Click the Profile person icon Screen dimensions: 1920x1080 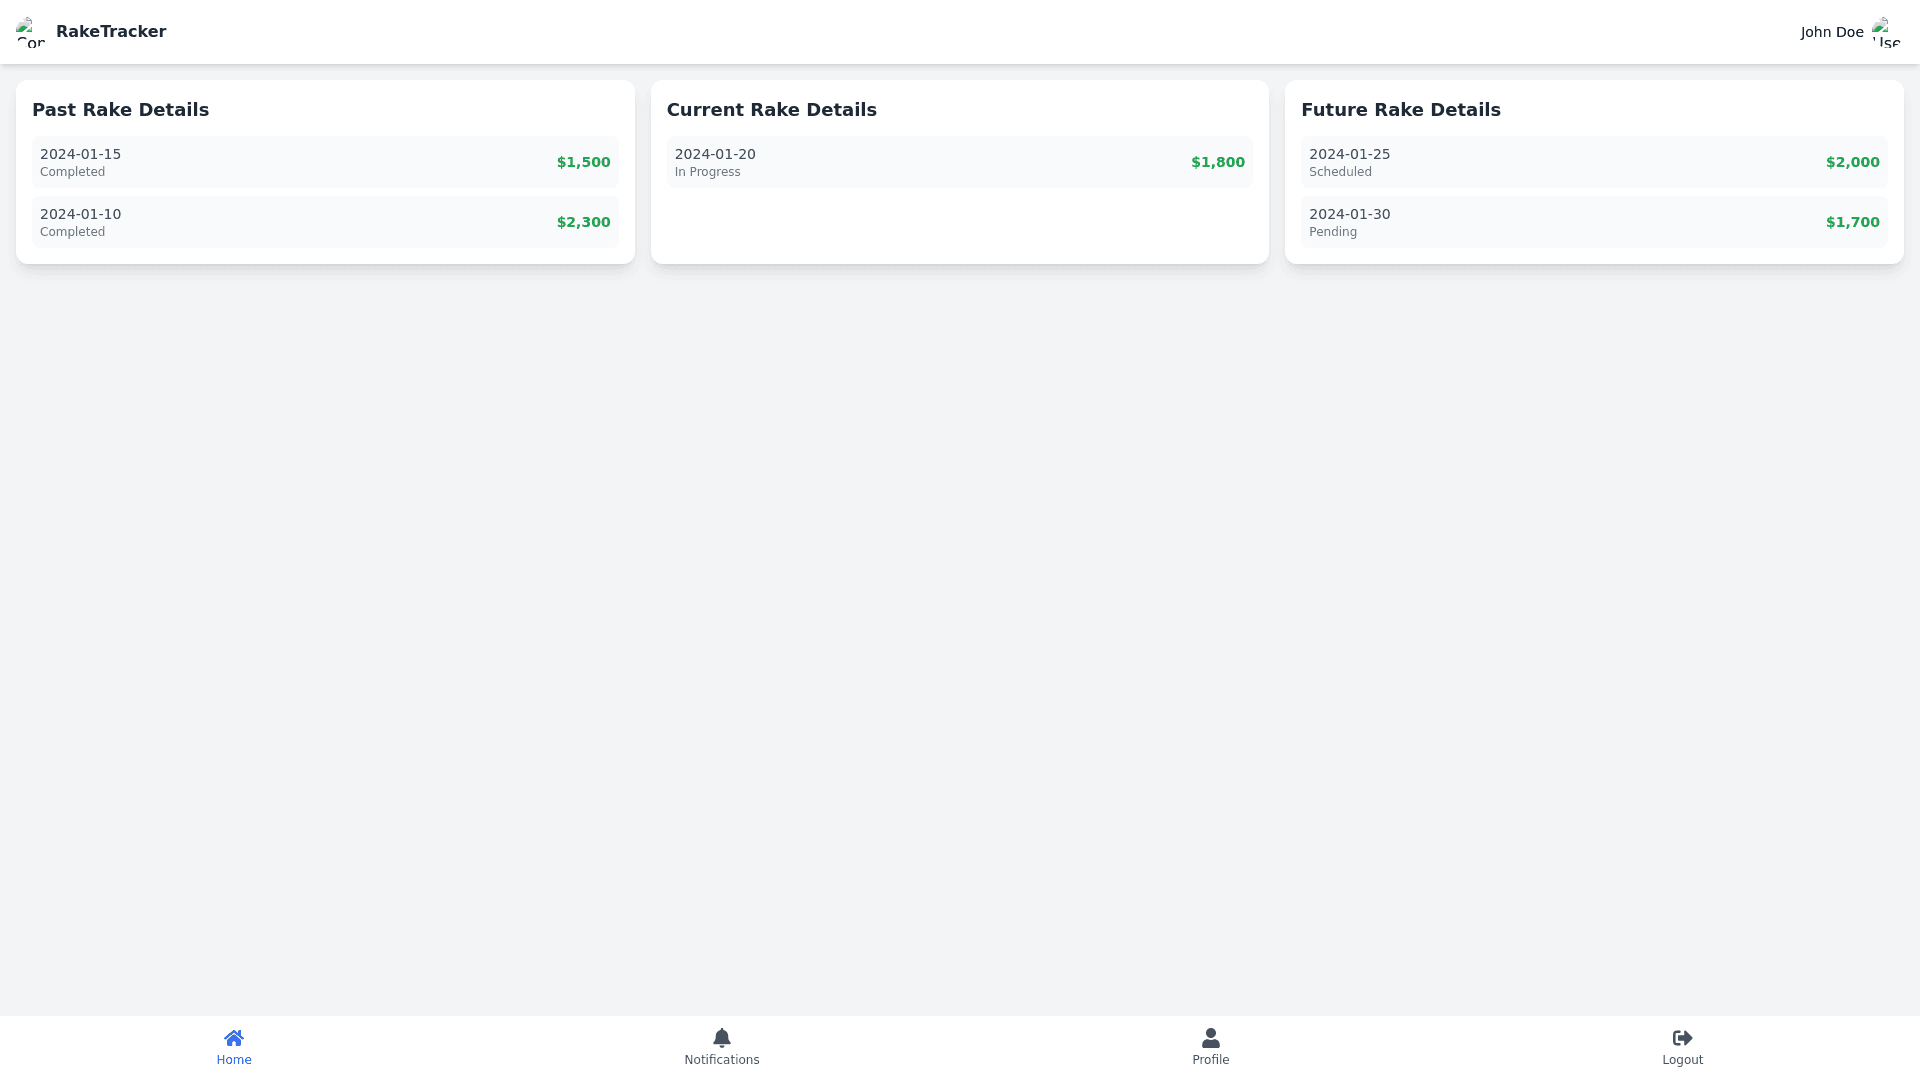click(x=1210, y=1038)
